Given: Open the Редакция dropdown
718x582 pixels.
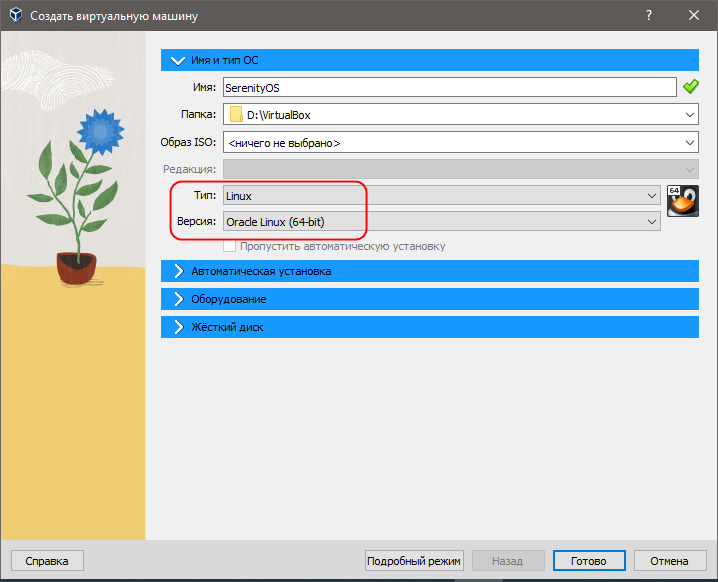Looking at the screenshot, I should pos(461,169).
